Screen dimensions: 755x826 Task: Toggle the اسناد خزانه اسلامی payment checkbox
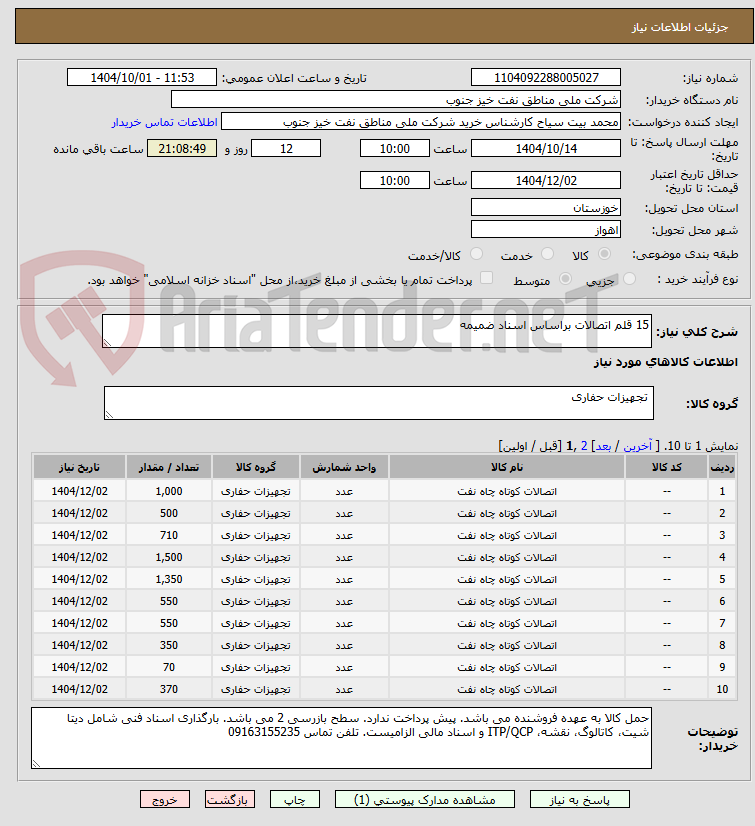point(486,278)
